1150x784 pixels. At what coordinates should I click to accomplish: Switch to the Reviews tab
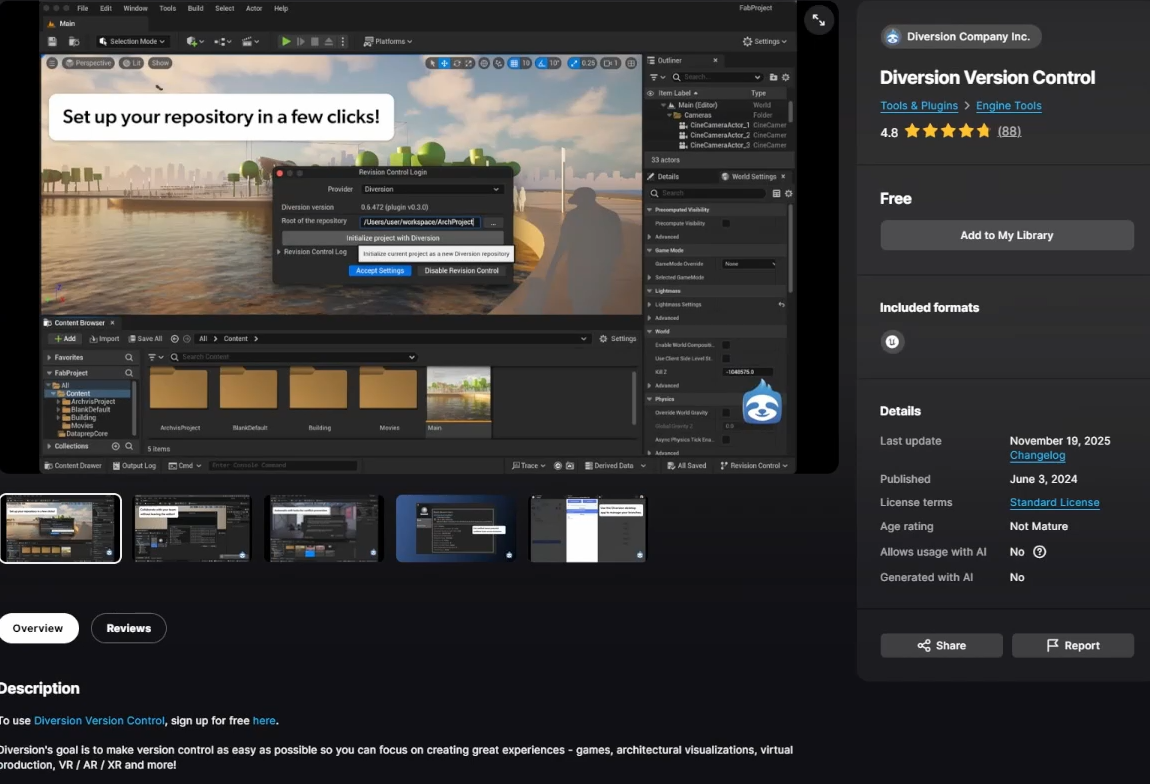128,628
